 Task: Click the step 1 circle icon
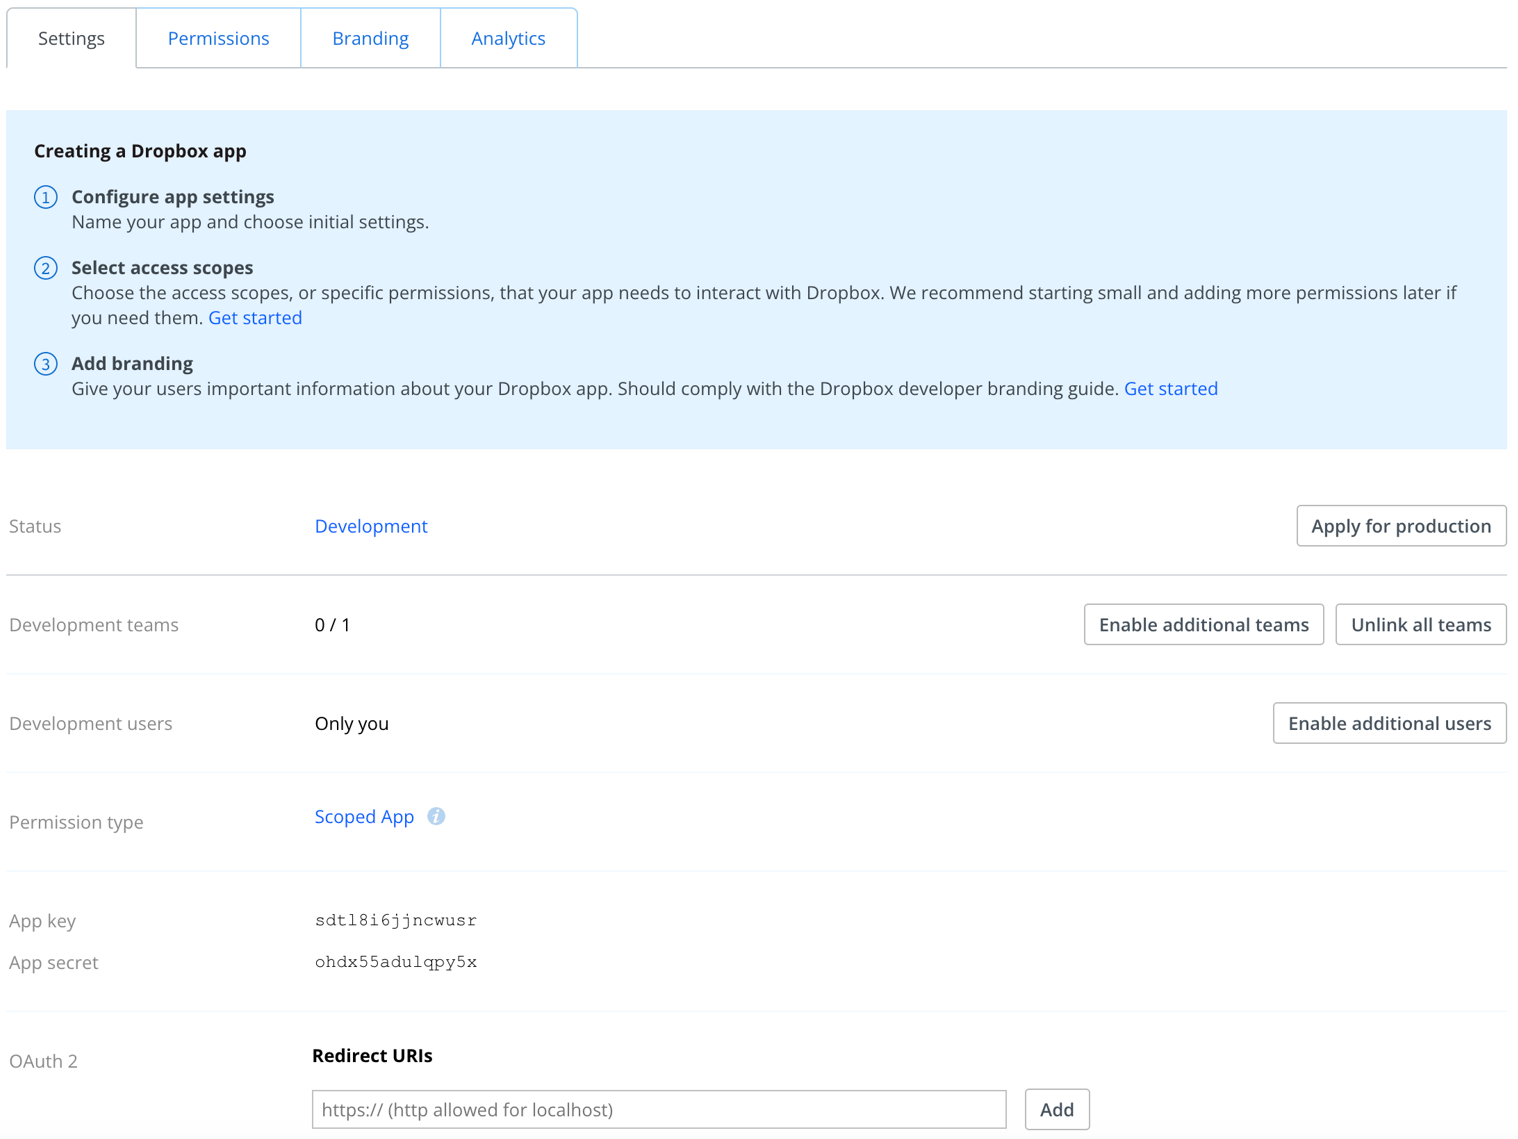[46, 197]
